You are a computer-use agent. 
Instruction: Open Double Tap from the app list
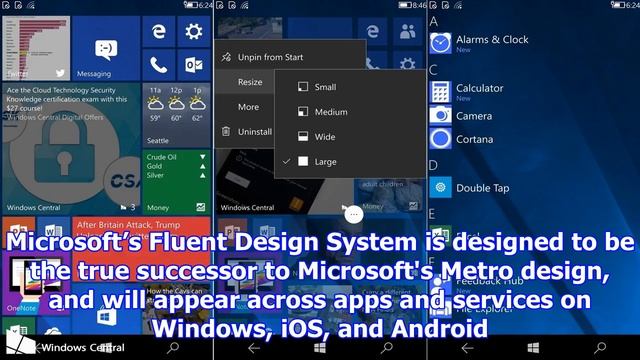point(482,188)
